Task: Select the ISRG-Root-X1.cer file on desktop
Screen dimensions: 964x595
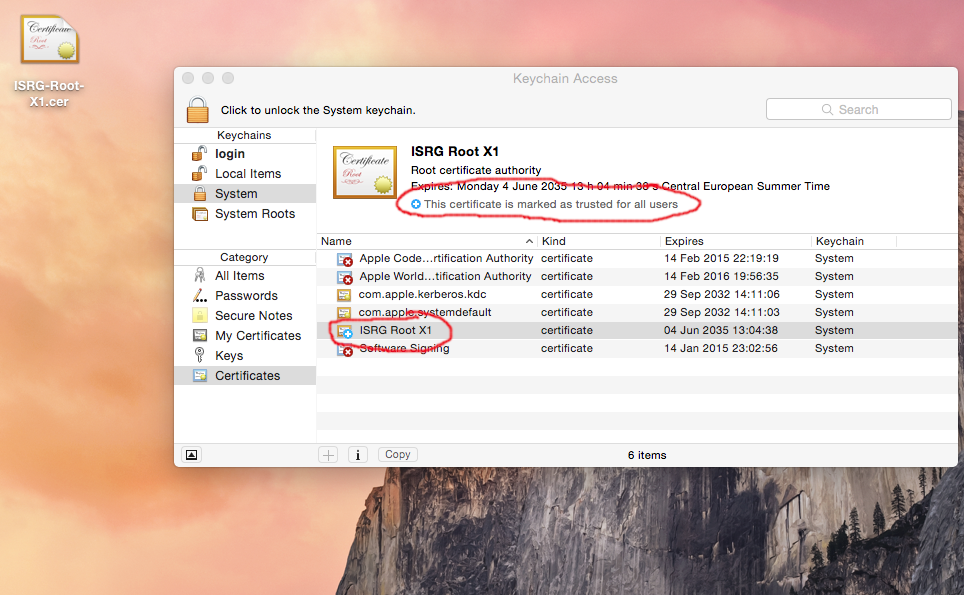Action: point(49,61)
